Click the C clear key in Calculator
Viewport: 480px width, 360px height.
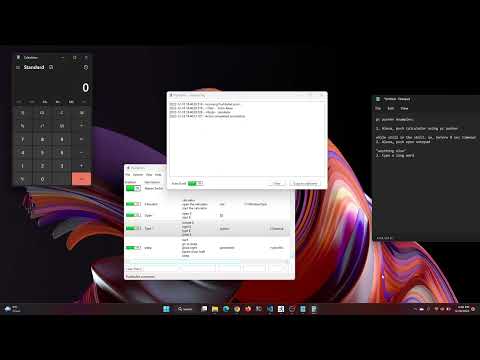[62, 113]
